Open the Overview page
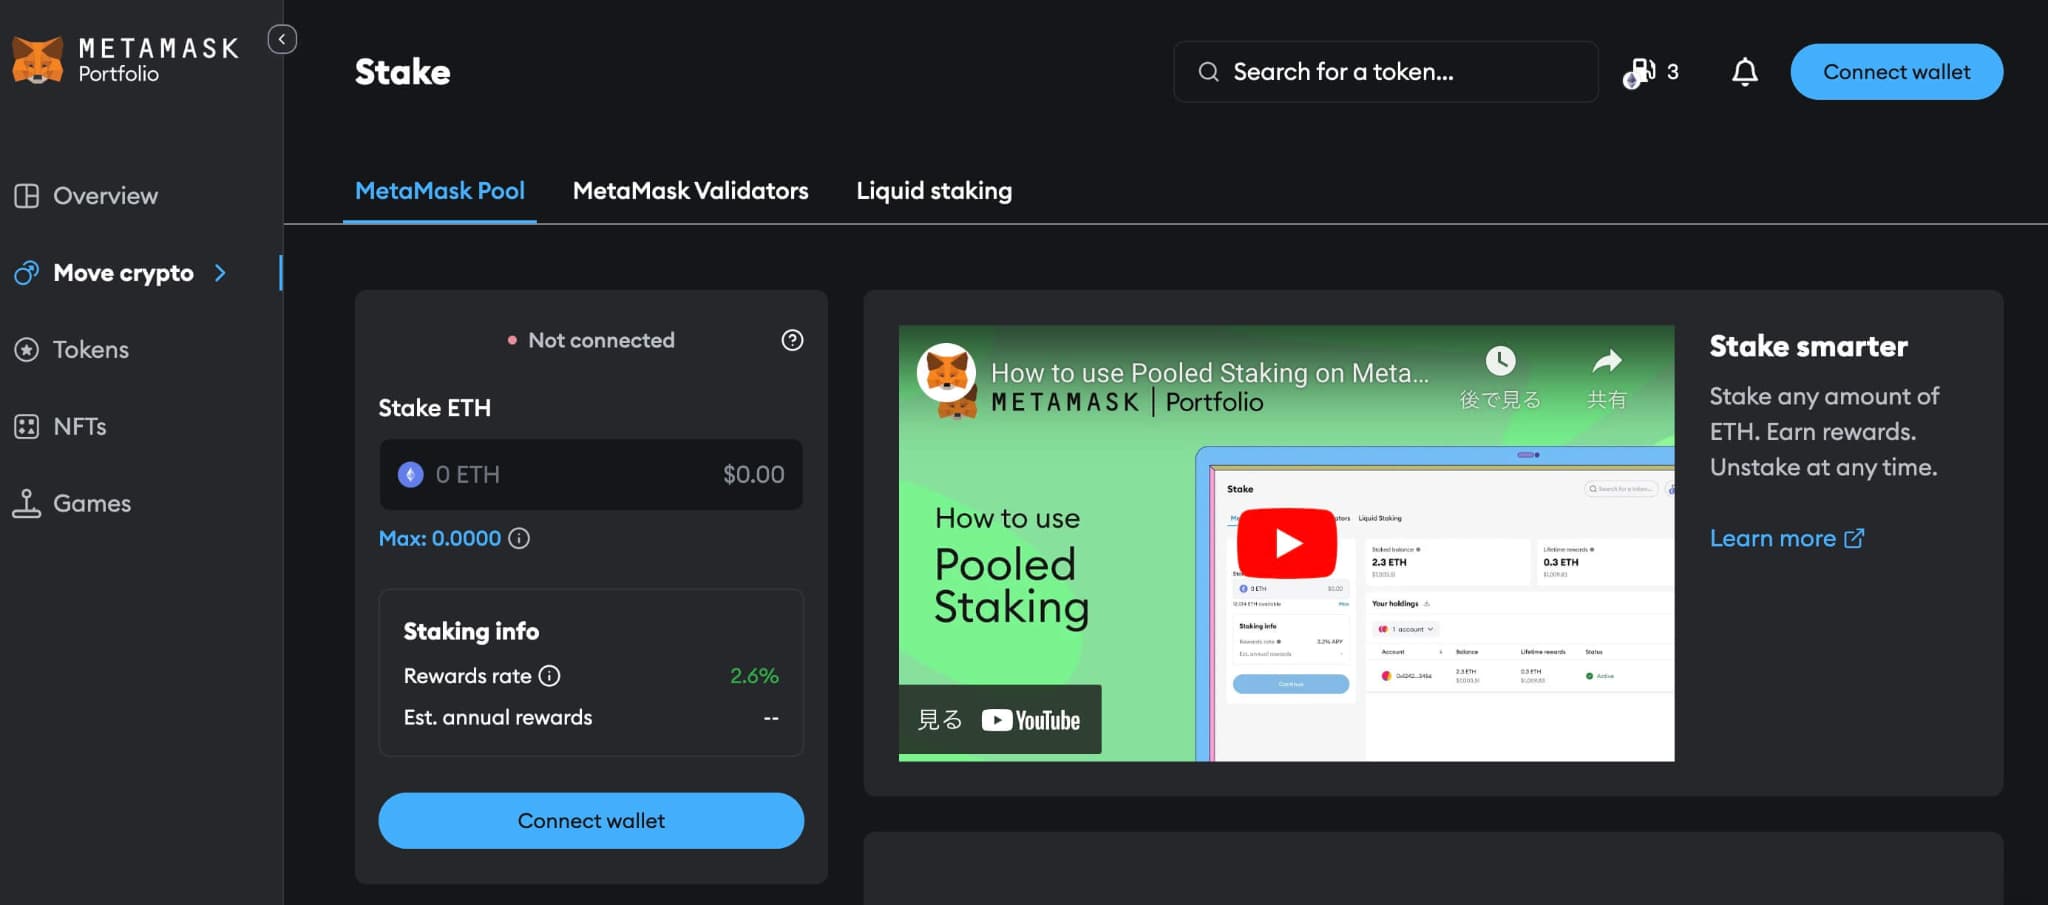The image size is (2048, 905). (x=105, y=196)
